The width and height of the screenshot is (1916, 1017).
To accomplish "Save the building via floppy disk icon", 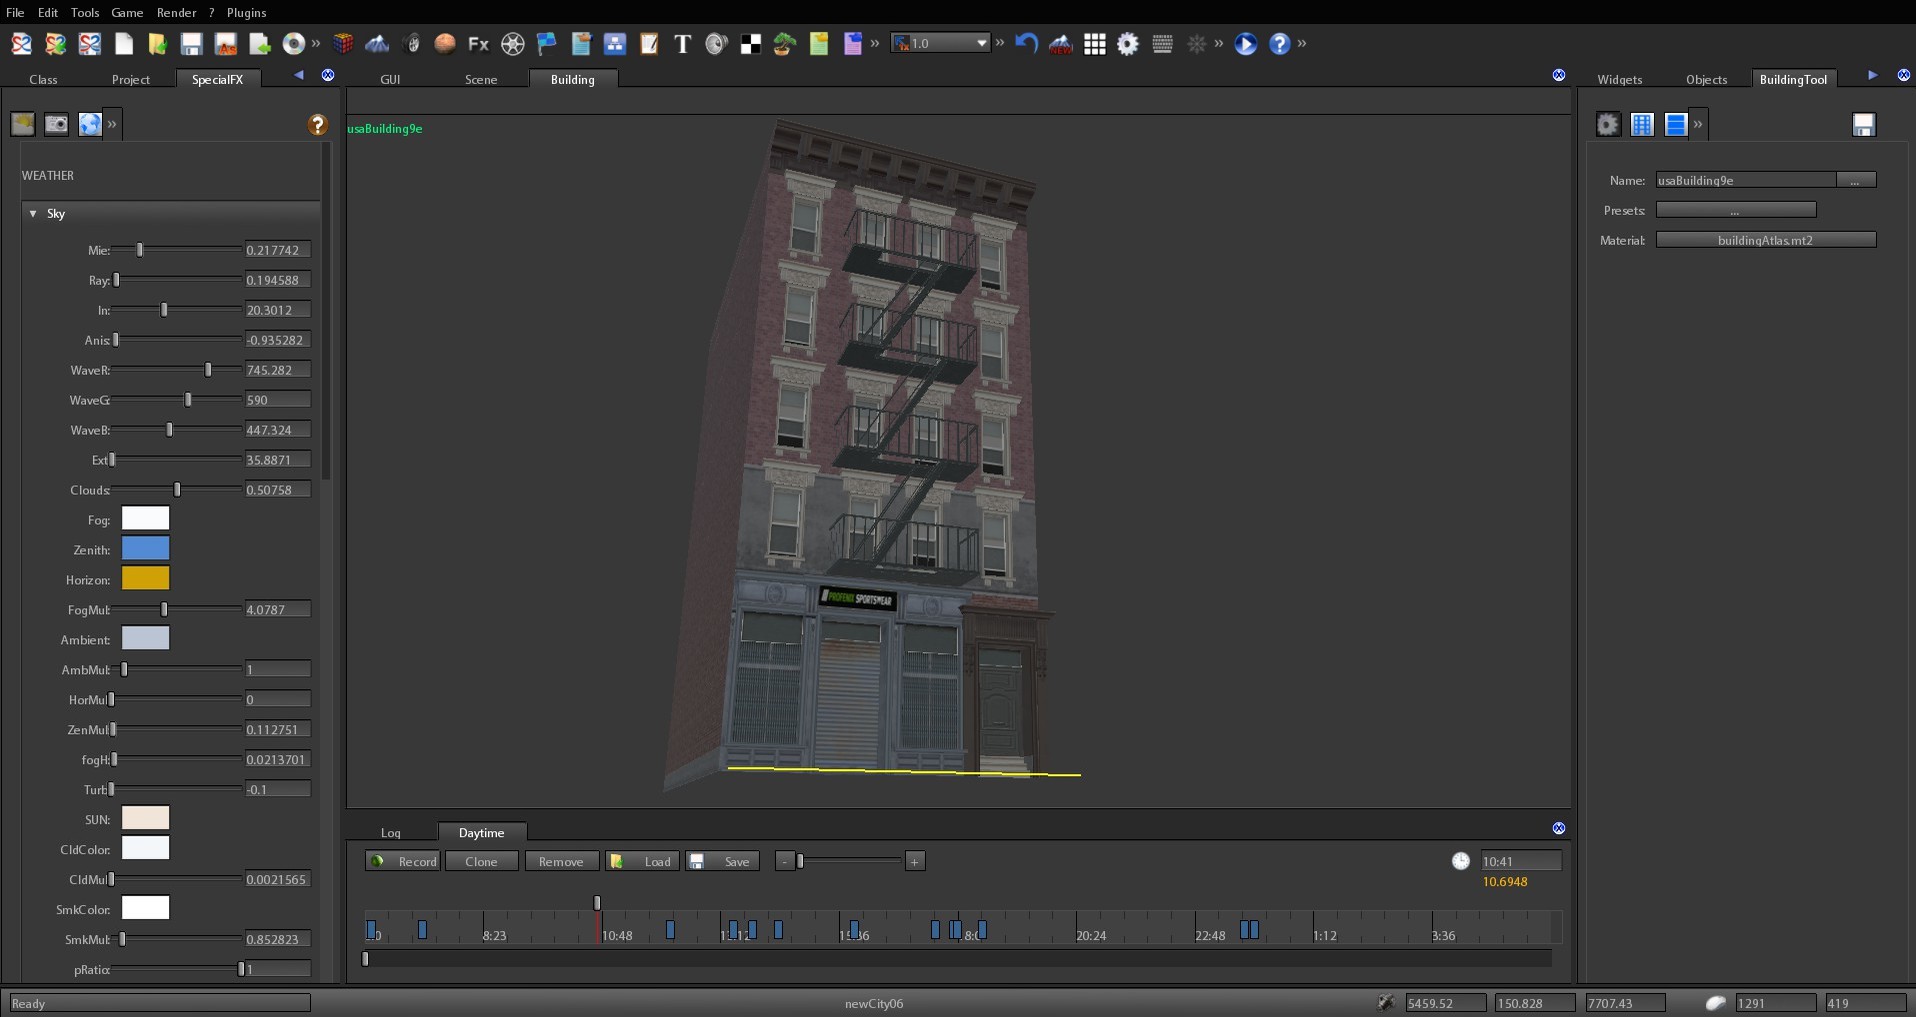I will 1864,124.
